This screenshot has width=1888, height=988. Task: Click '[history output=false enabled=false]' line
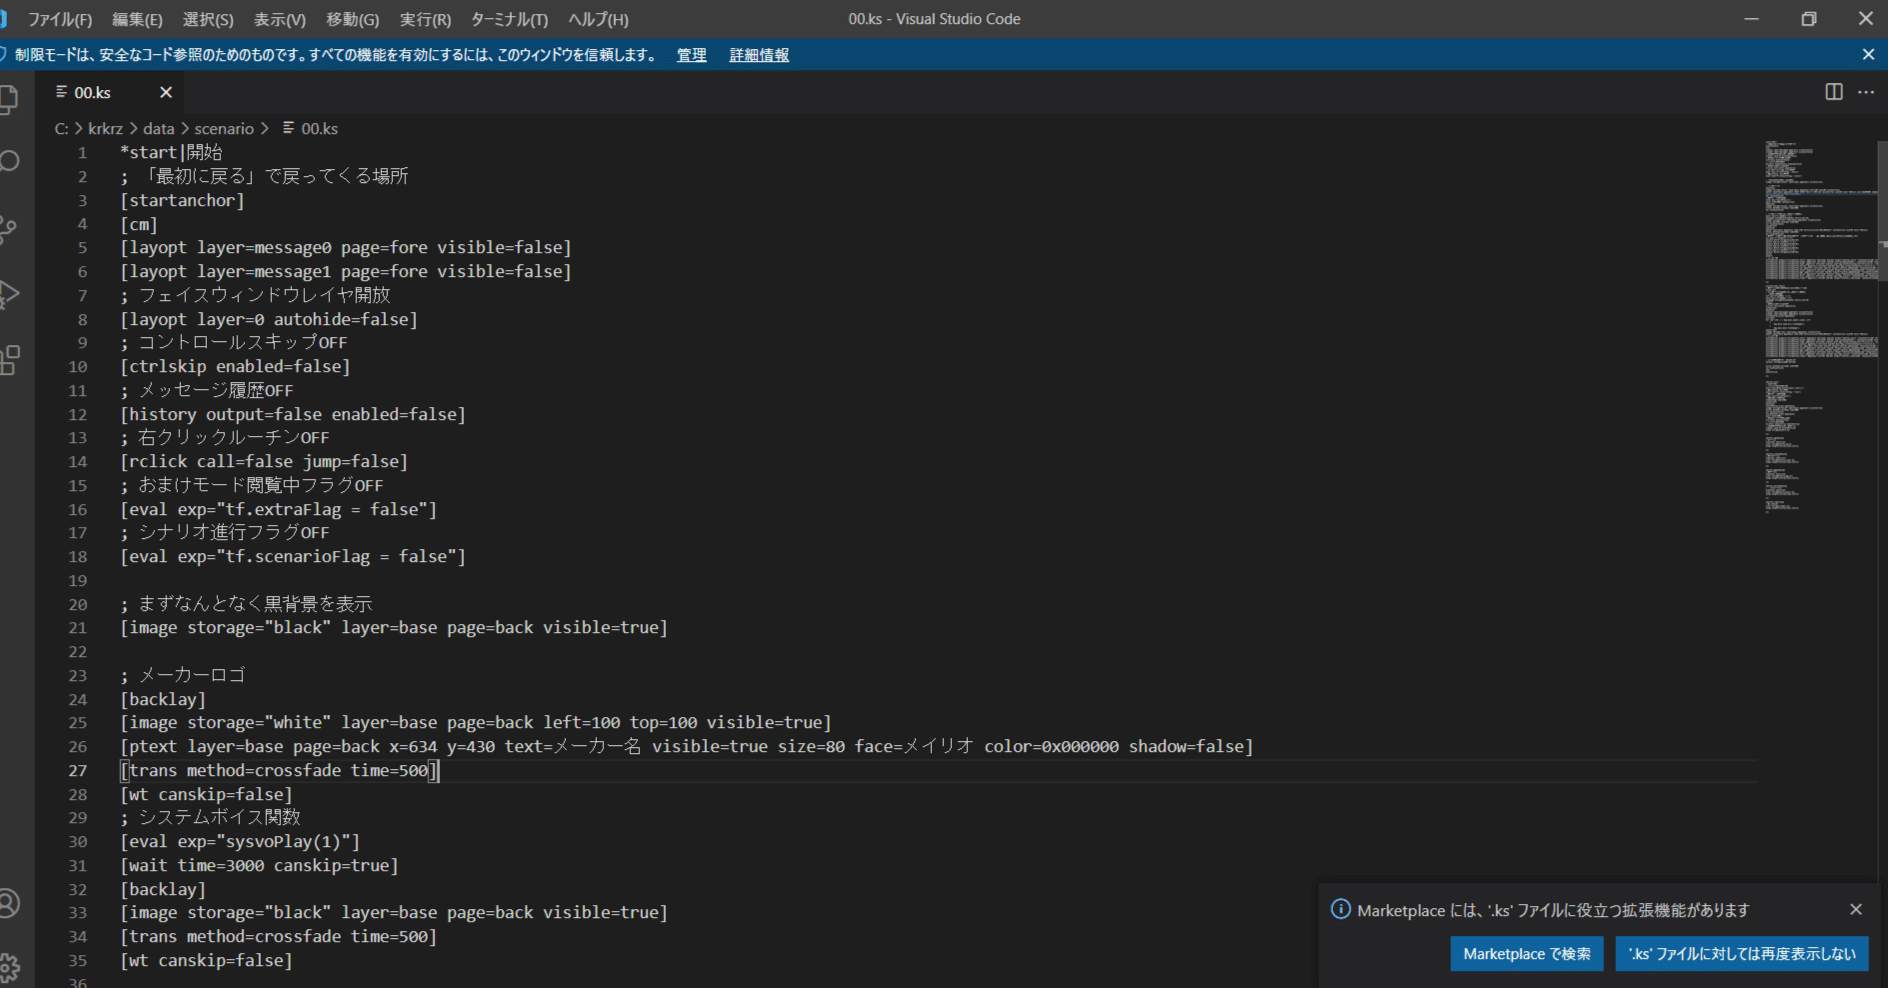click(x=293, y=414)
